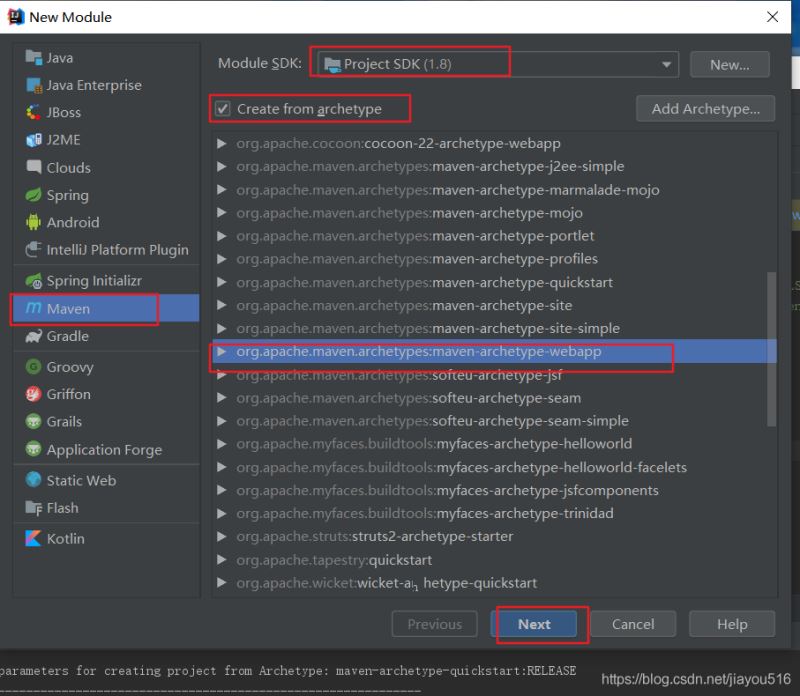
Task: Click the Griffon red icon
Action: [x=34, y=394]
